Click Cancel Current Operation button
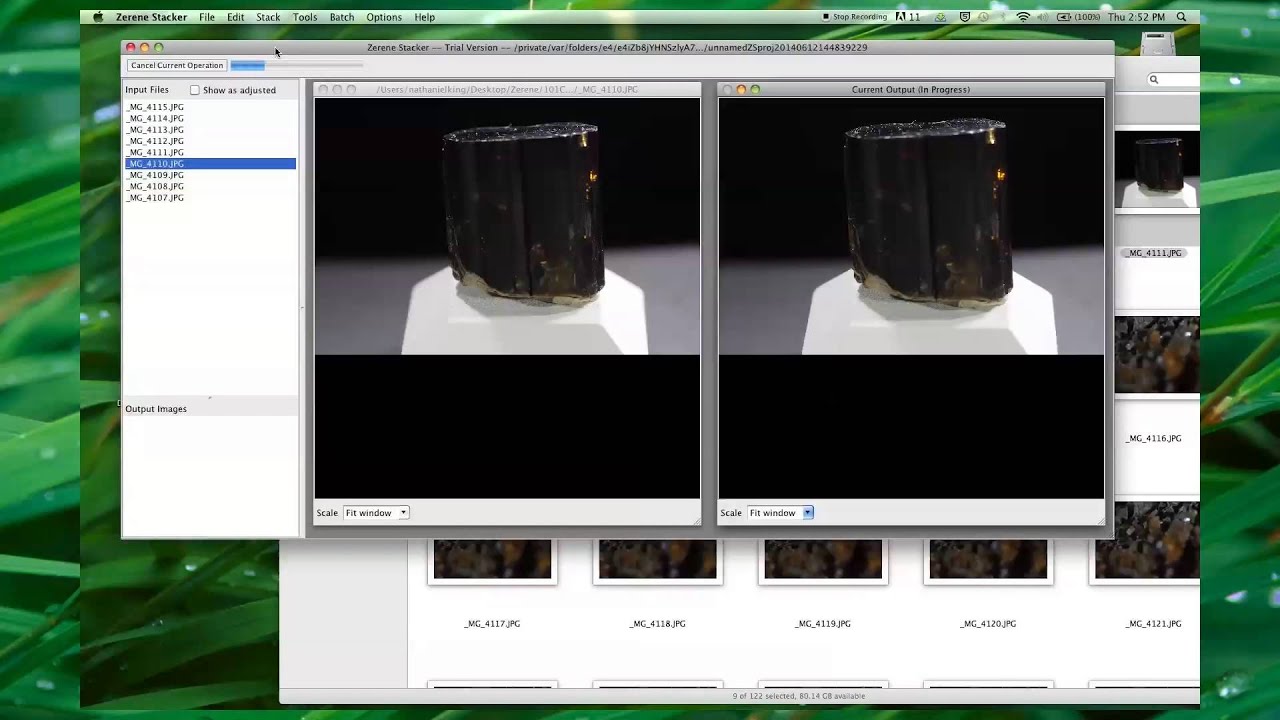 [x=177, y=65]
